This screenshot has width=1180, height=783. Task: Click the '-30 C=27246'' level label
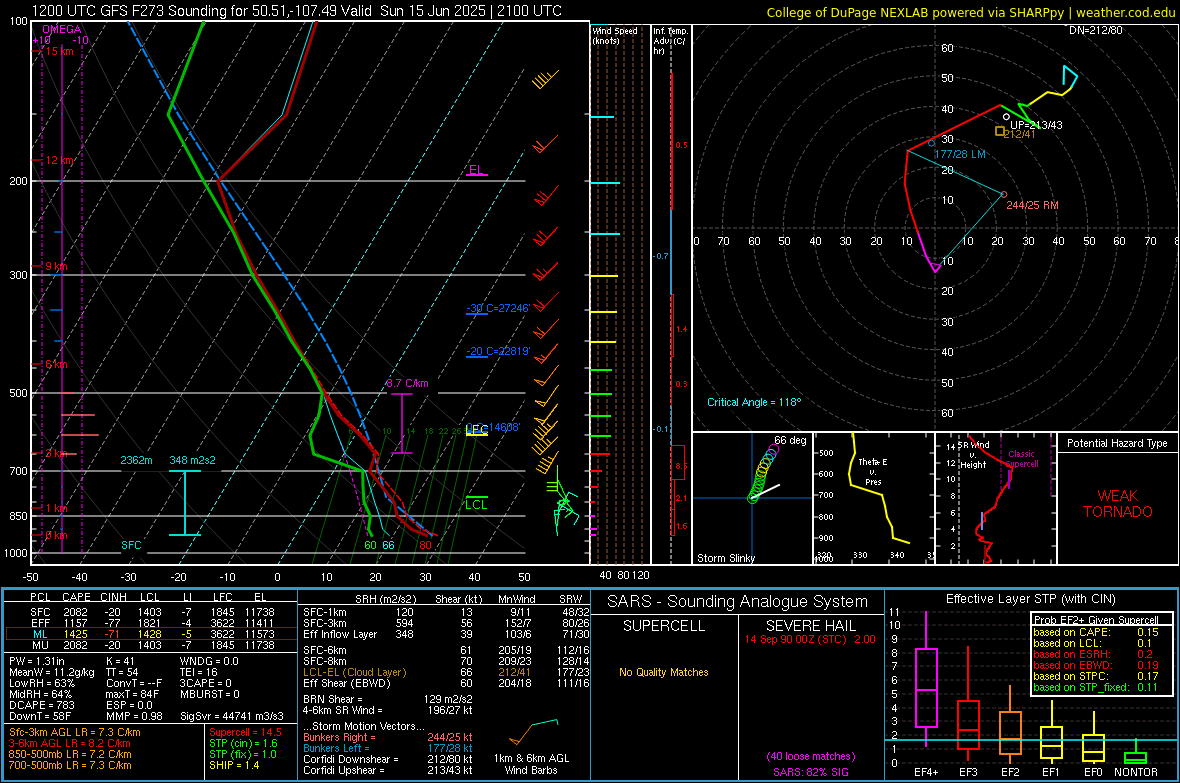pyautogui.click(x=498, y=308)
